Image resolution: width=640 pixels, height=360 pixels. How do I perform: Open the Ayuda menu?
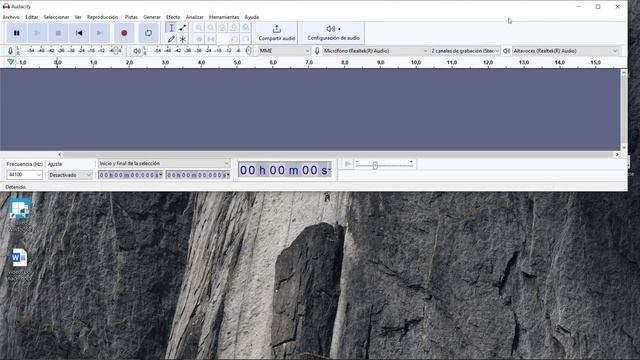[252, 17]
